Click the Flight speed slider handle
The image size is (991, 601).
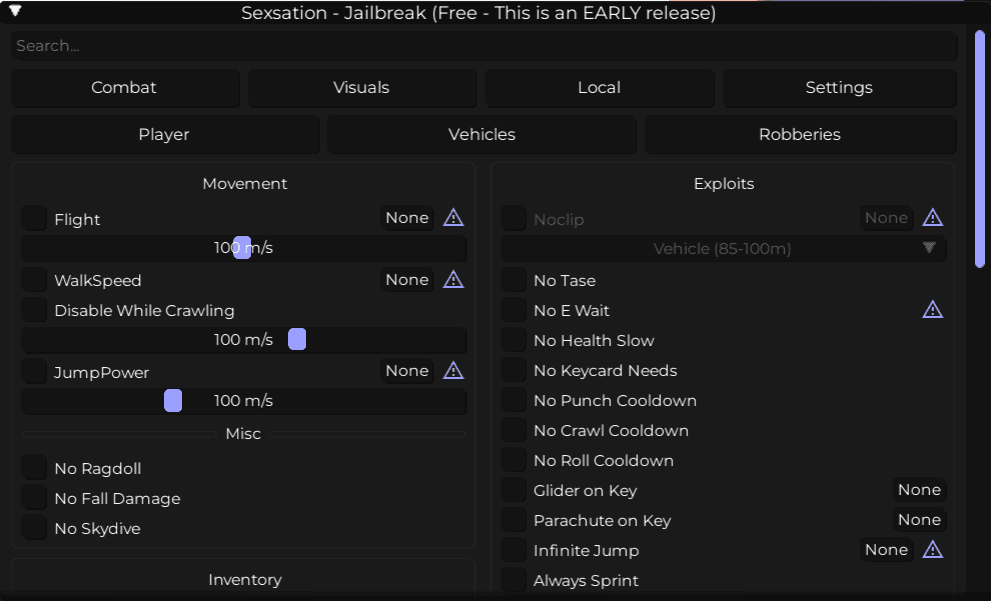click(x=242, y=248)
